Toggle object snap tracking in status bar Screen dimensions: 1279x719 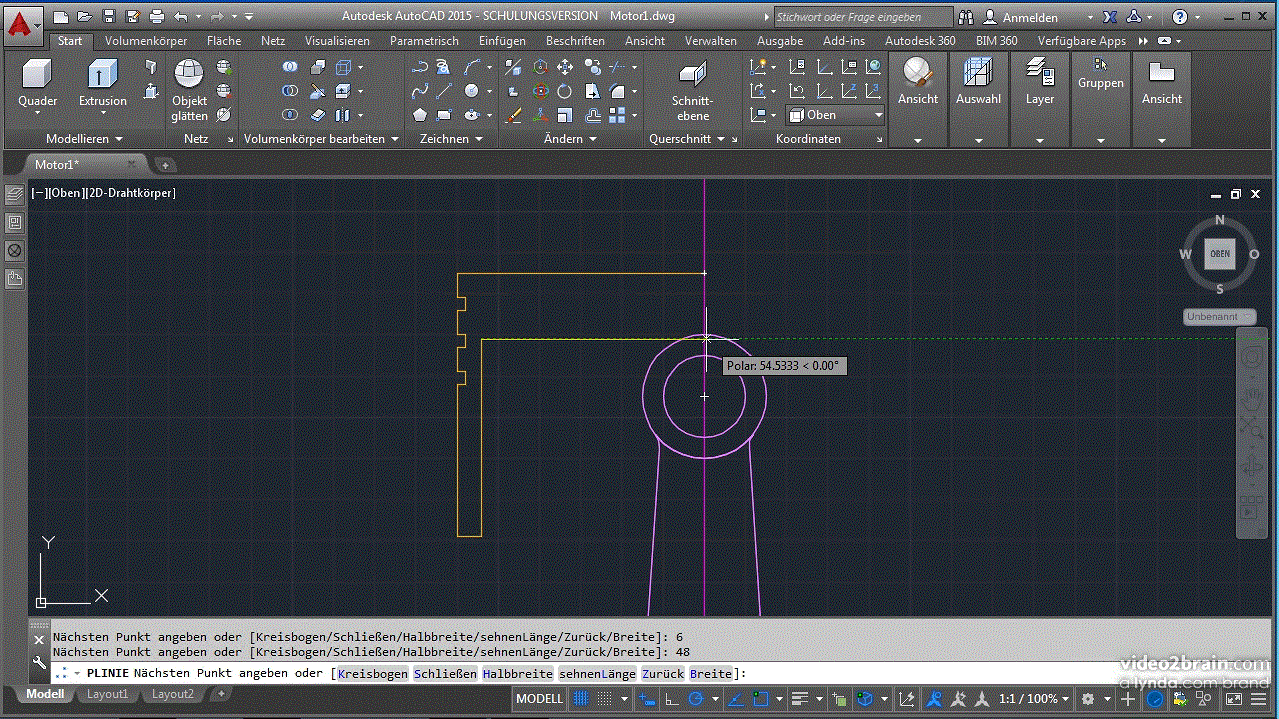pyautogui.click(x=736, y=699)
